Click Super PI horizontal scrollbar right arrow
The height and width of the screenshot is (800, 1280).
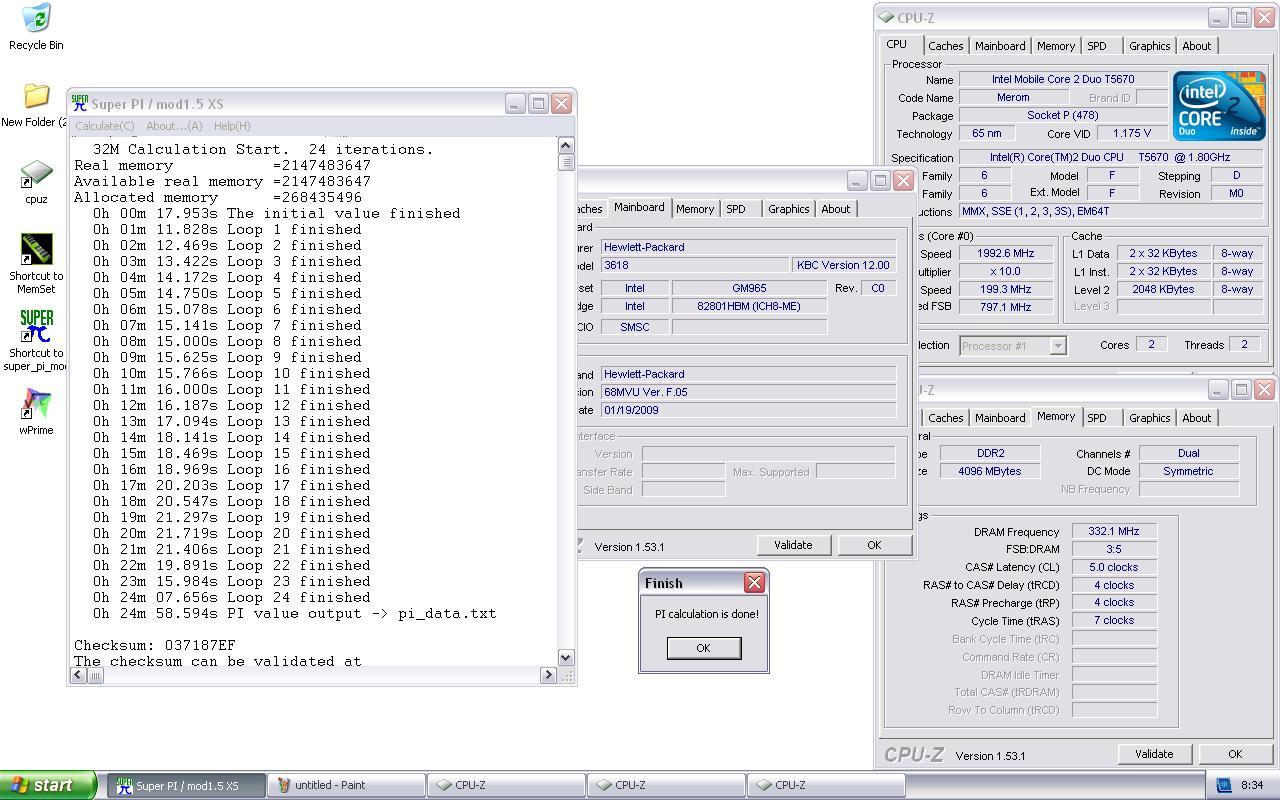click(548, 675)
